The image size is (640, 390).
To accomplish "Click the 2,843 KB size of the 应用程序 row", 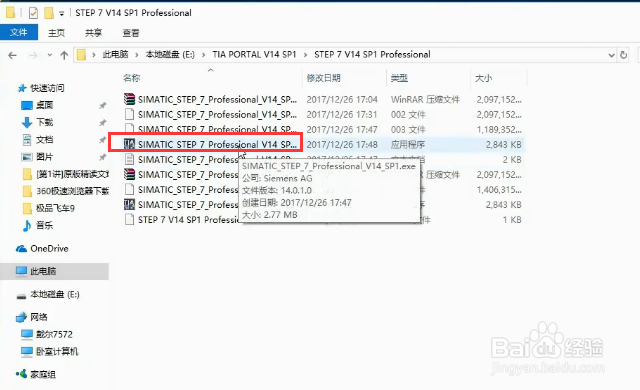I will [503, 145].
